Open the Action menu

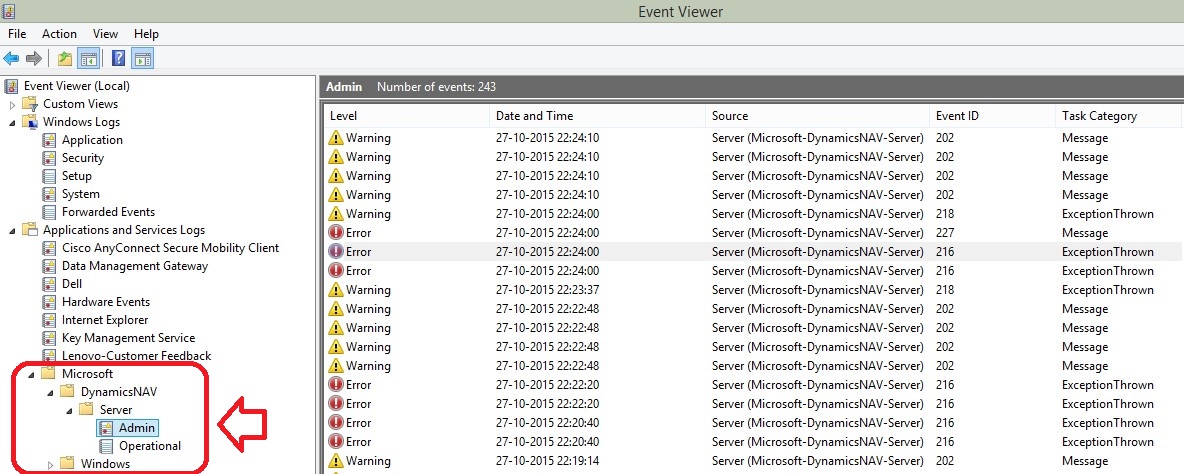(59, 34)
